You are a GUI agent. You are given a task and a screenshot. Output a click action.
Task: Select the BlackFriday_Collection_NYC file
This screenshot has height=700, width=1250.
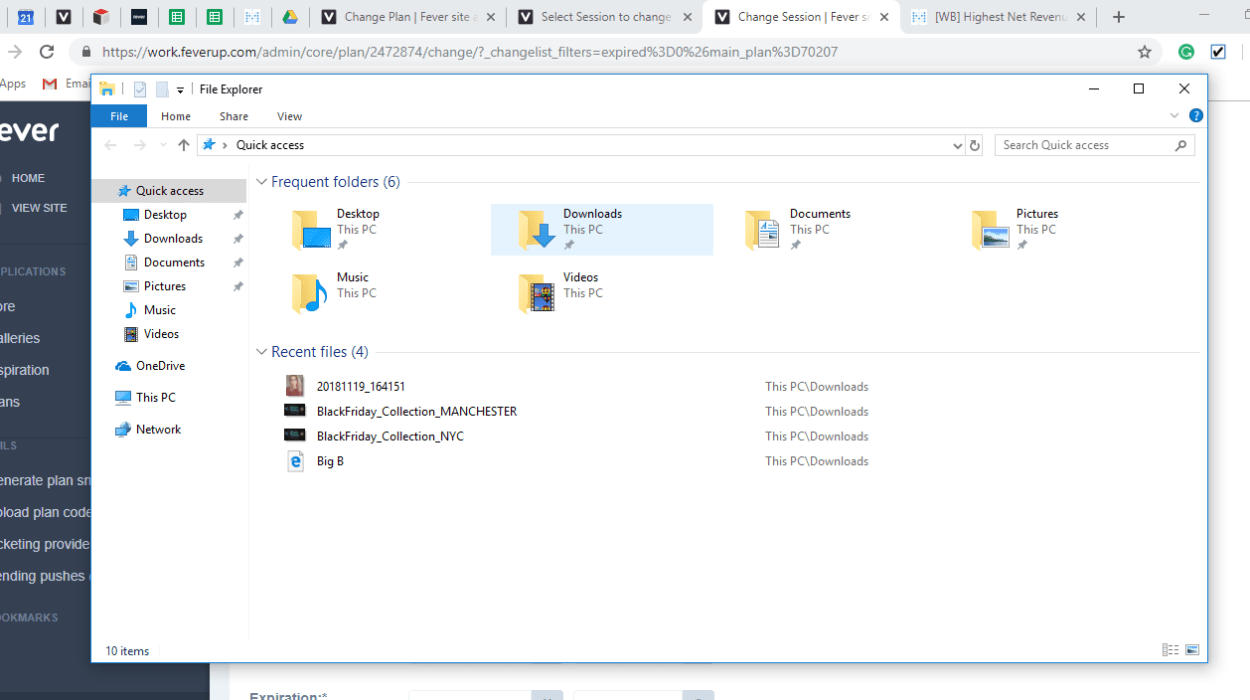click(390, 436)
